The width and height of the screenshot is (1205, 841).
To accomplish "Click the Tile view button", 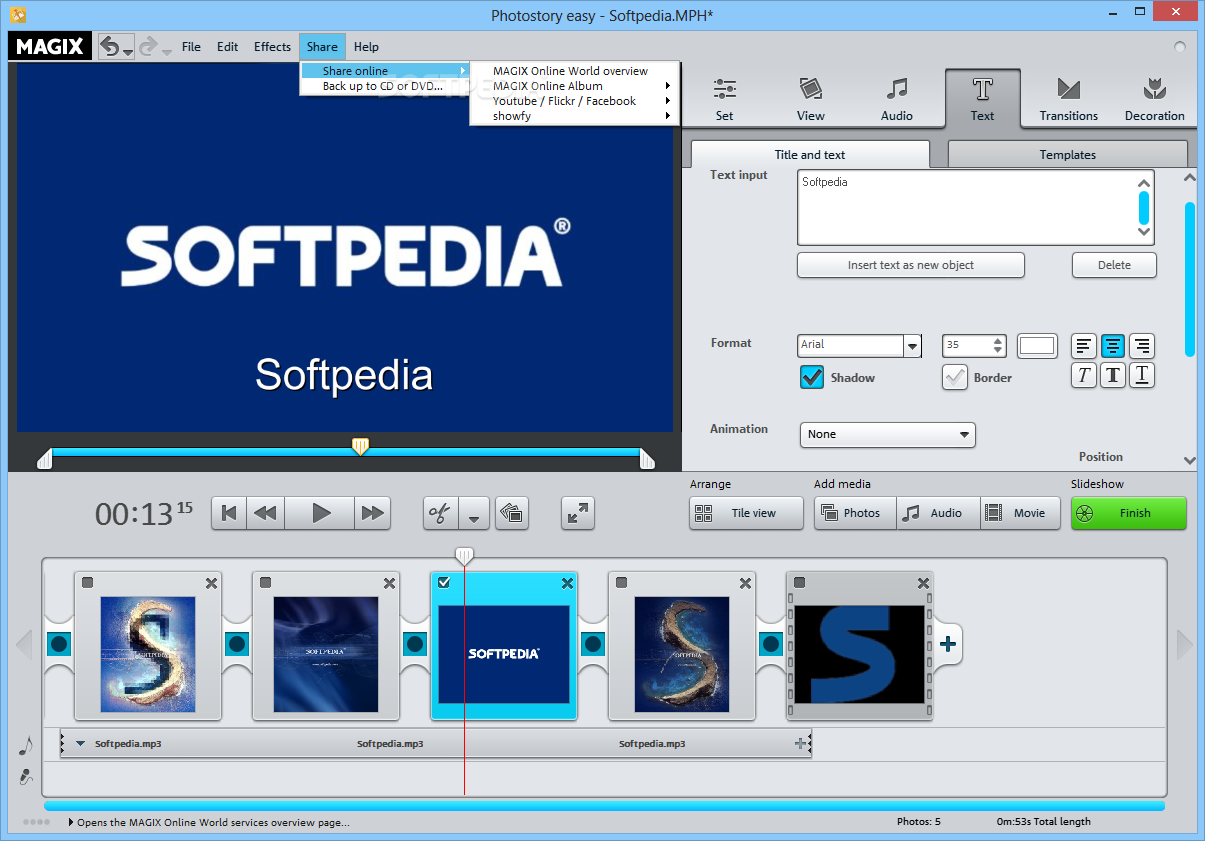I will click(x=746, y=513).
